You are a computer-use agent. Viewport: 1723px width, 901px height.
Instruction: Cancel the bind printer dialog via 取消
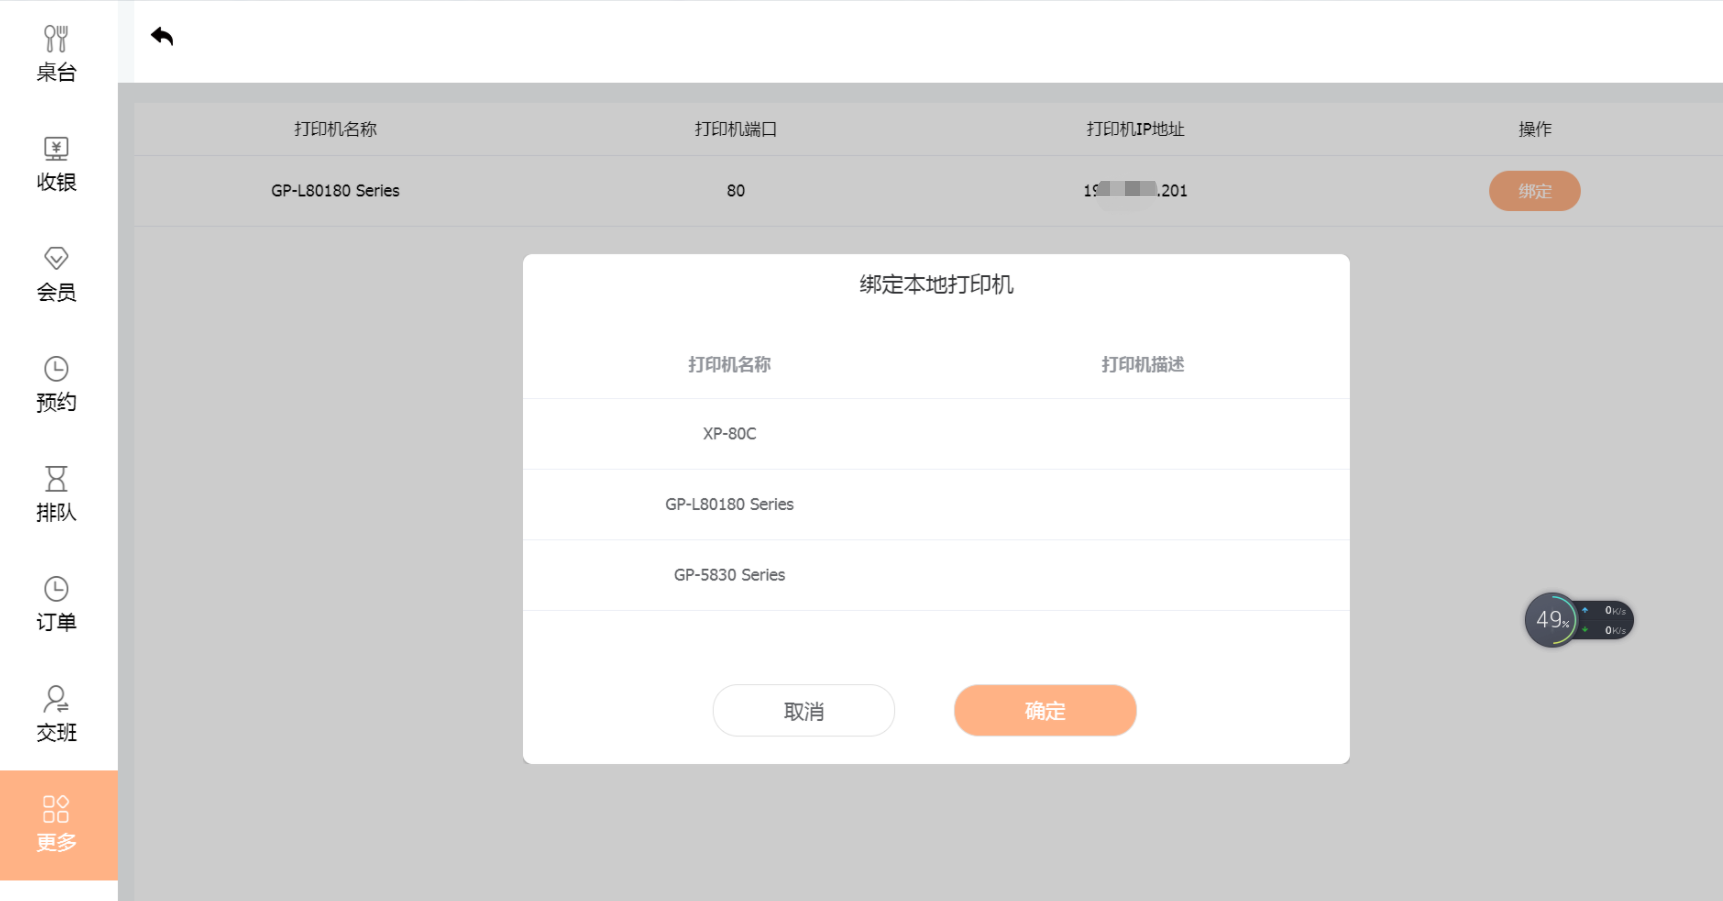[x=803, y=711]
